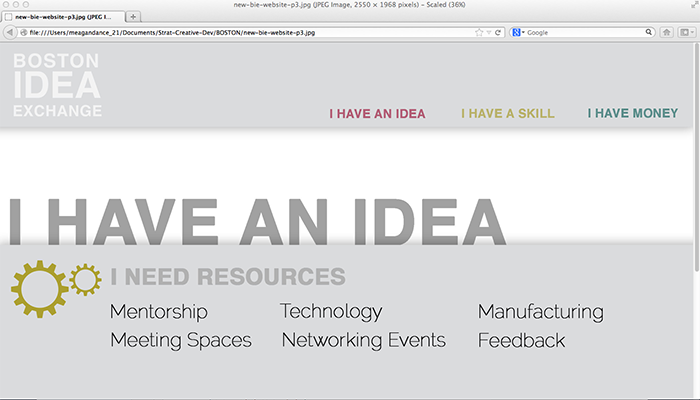Select the Networking Events resource link

(364, 341)
